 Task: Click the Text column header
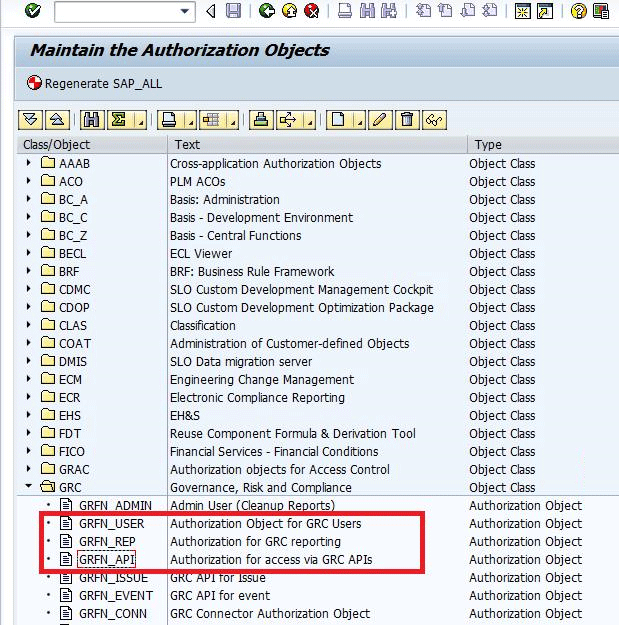point(317,144)
